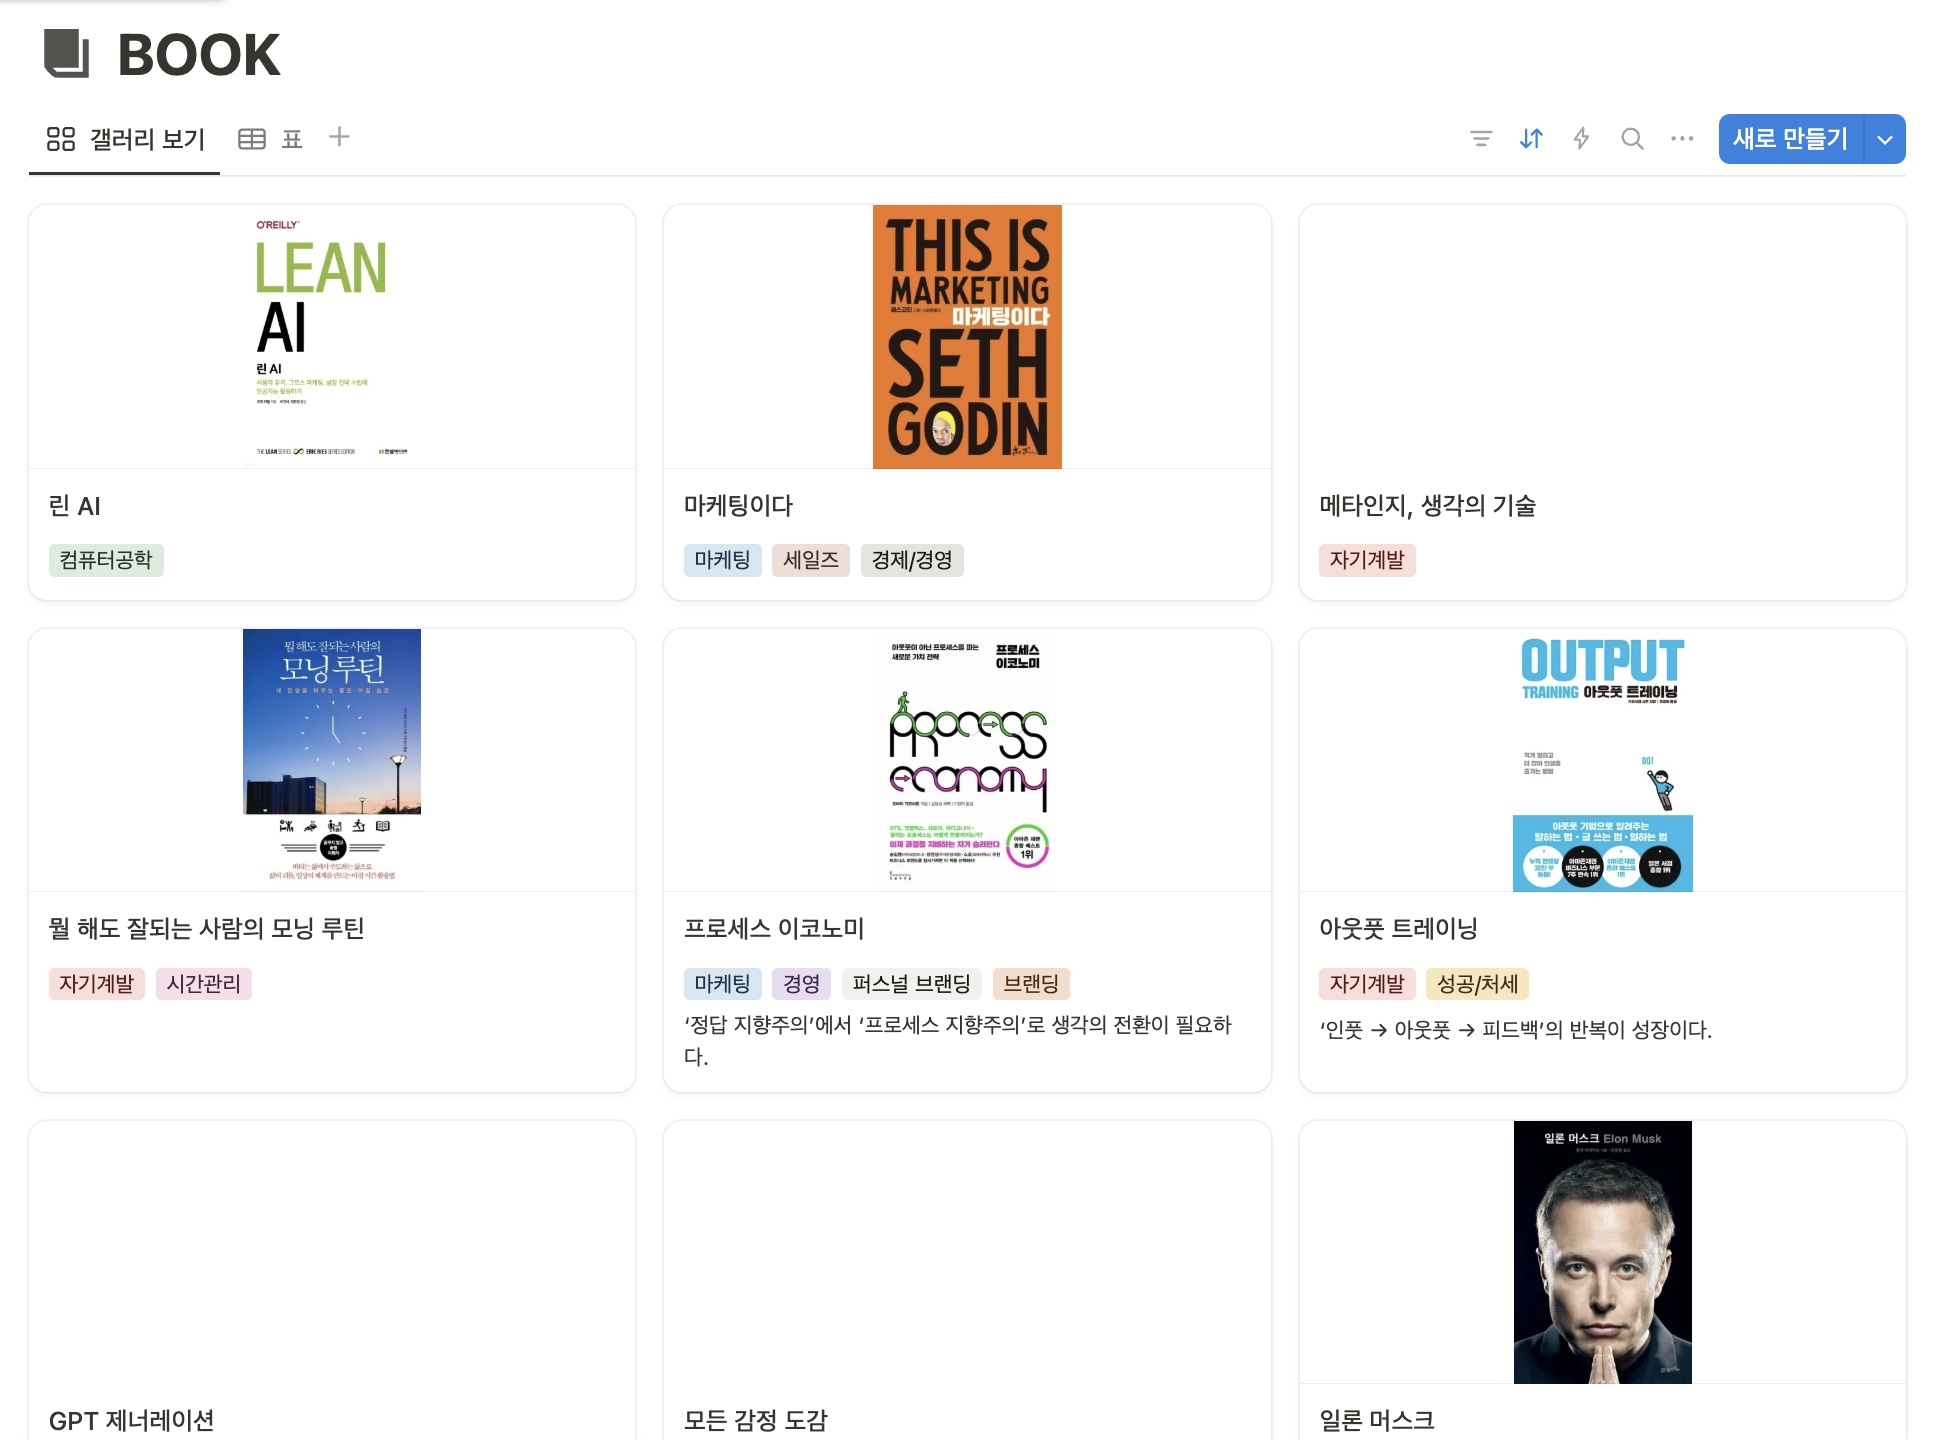Open 뭘 해도 잘되는 사람의 모닝 루틴 title
The height and width of the screenshot is (1440, 1950).
pos(206,929)
